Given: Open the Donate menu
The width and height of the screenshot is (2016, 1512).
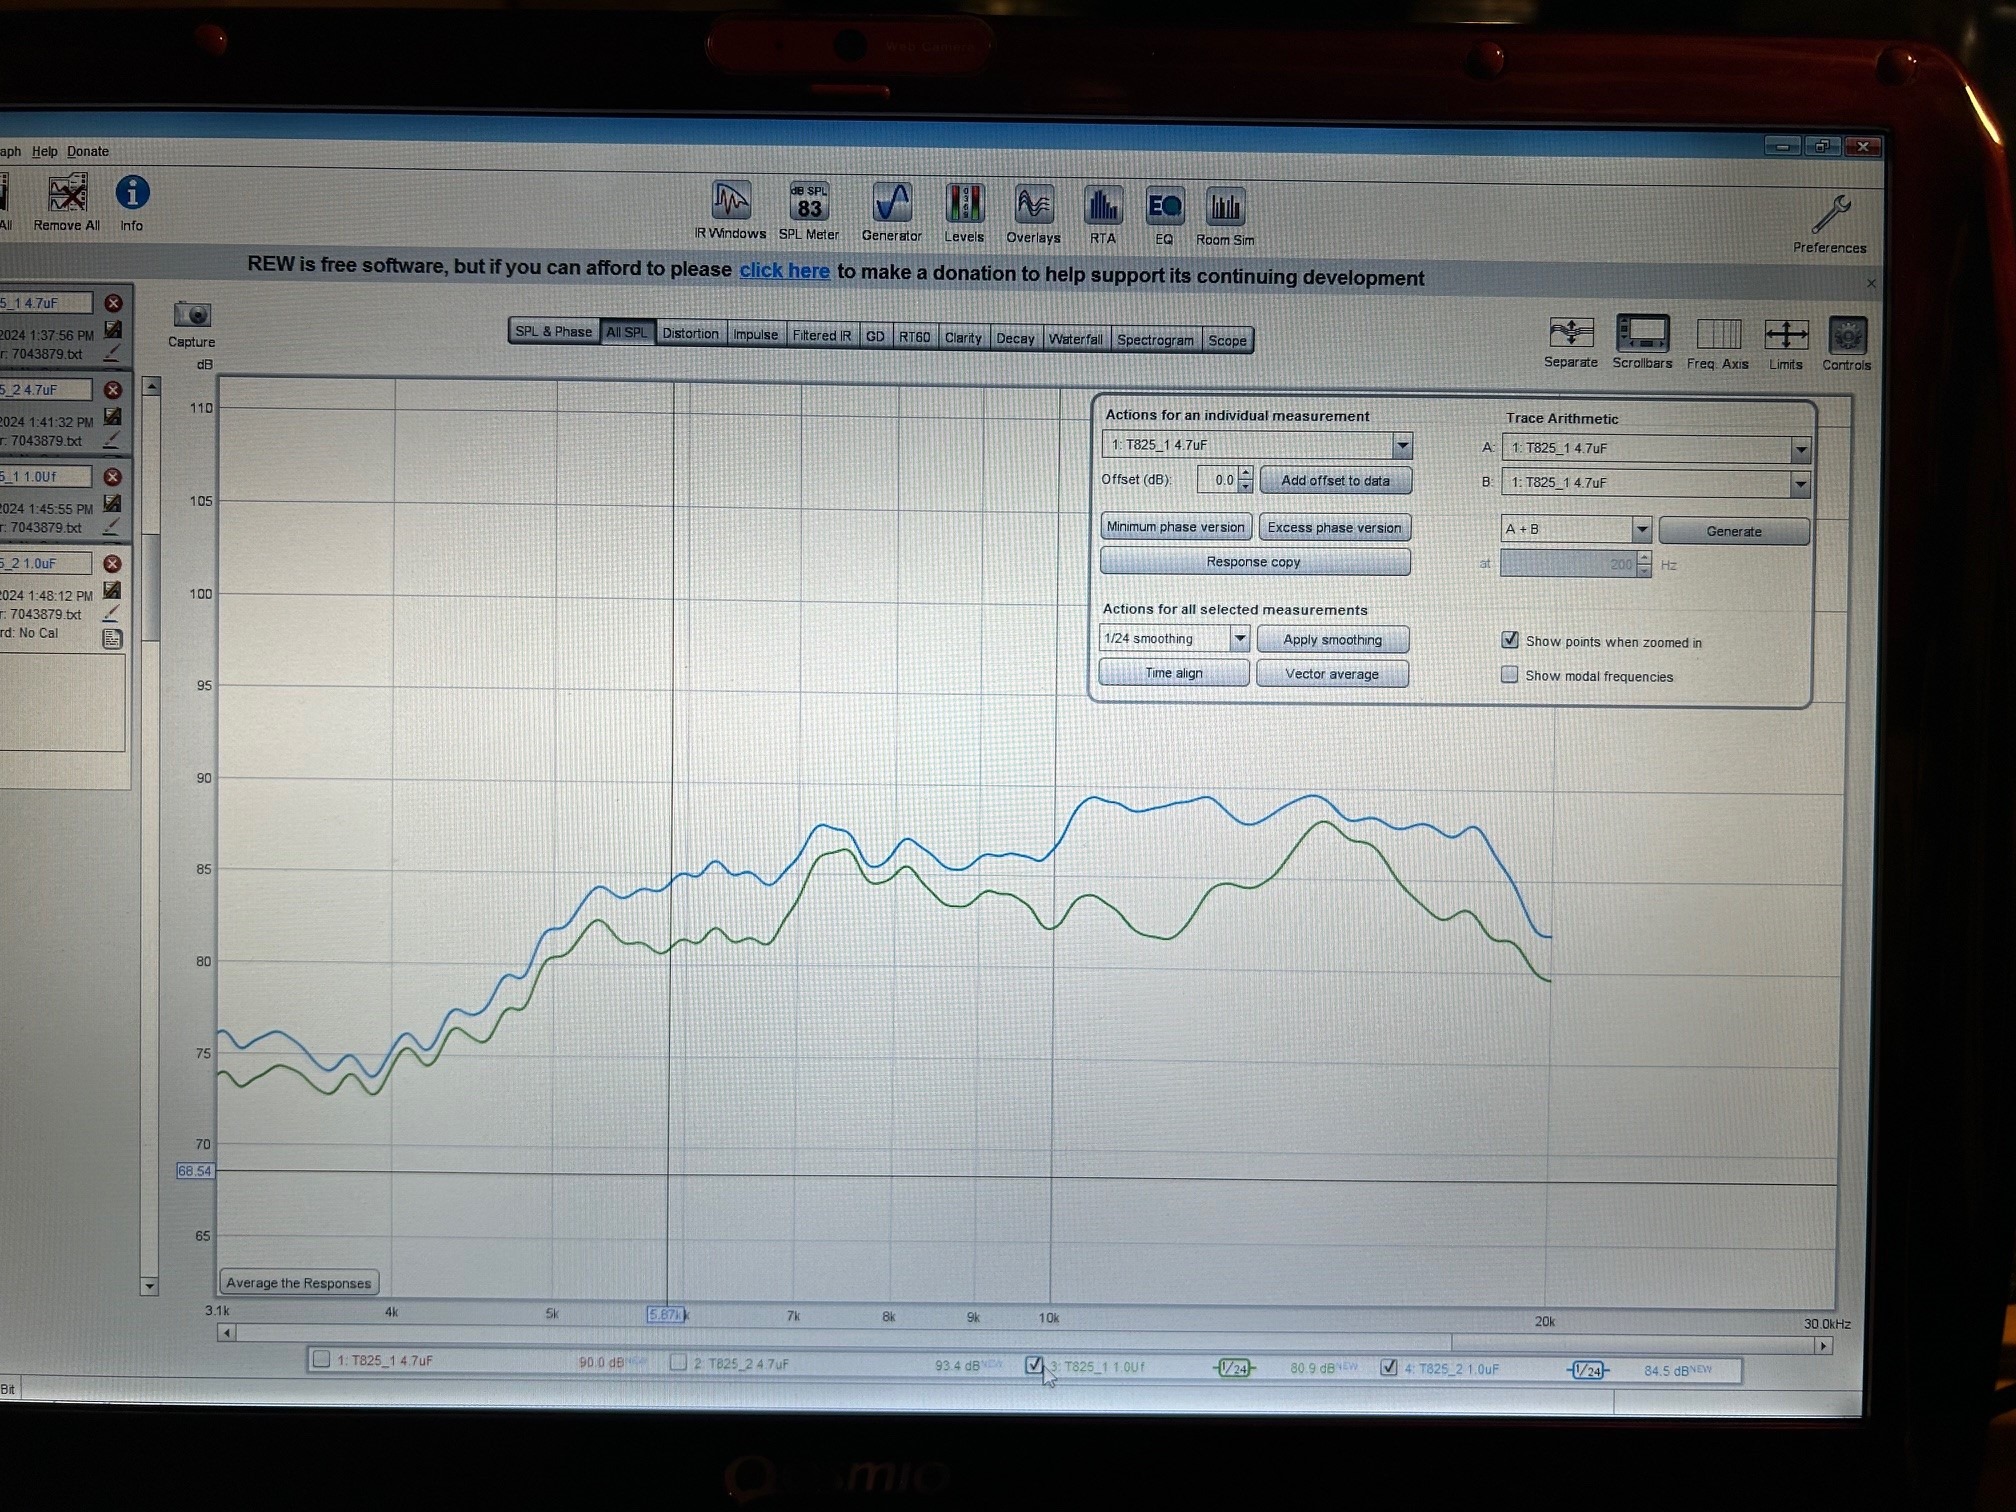Looking at the screenshot, I should [88, 151].
